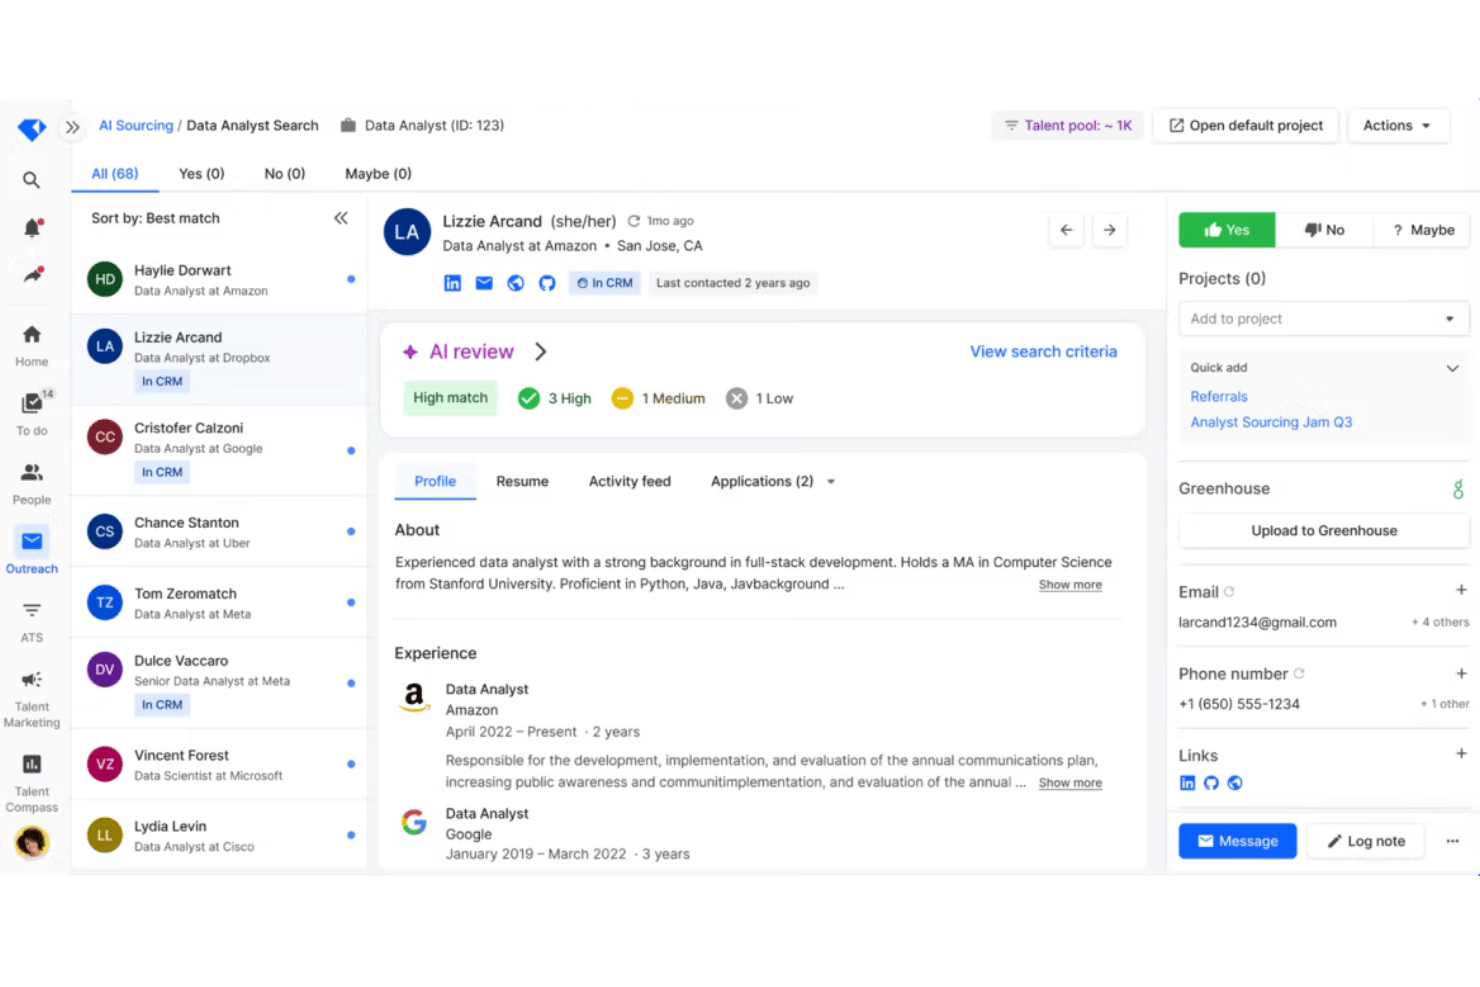Open GitHub icon in Links section
The height and width of the screenshot is (987, 1480).
point(1211,783)
